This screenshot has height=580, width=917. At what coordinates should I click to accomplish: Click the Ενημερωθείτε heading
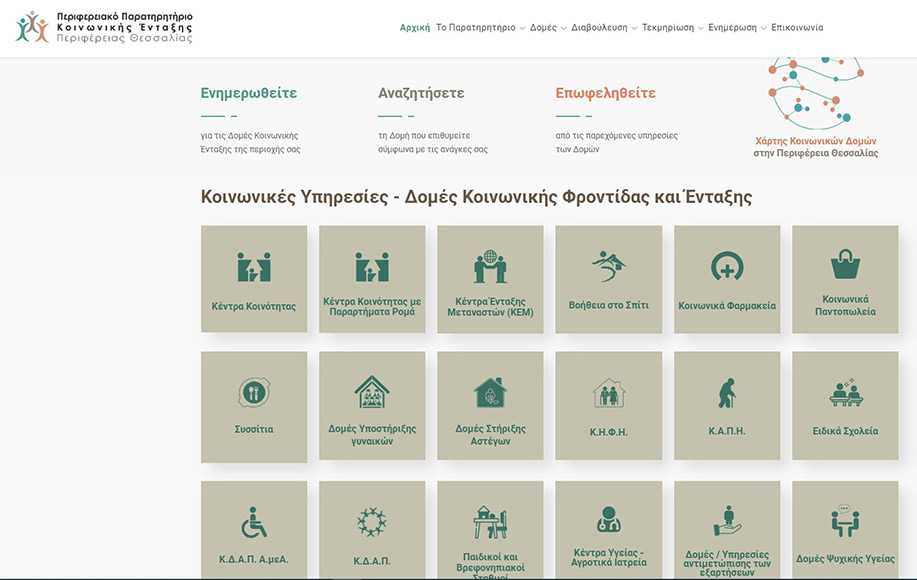pos(249,93)
